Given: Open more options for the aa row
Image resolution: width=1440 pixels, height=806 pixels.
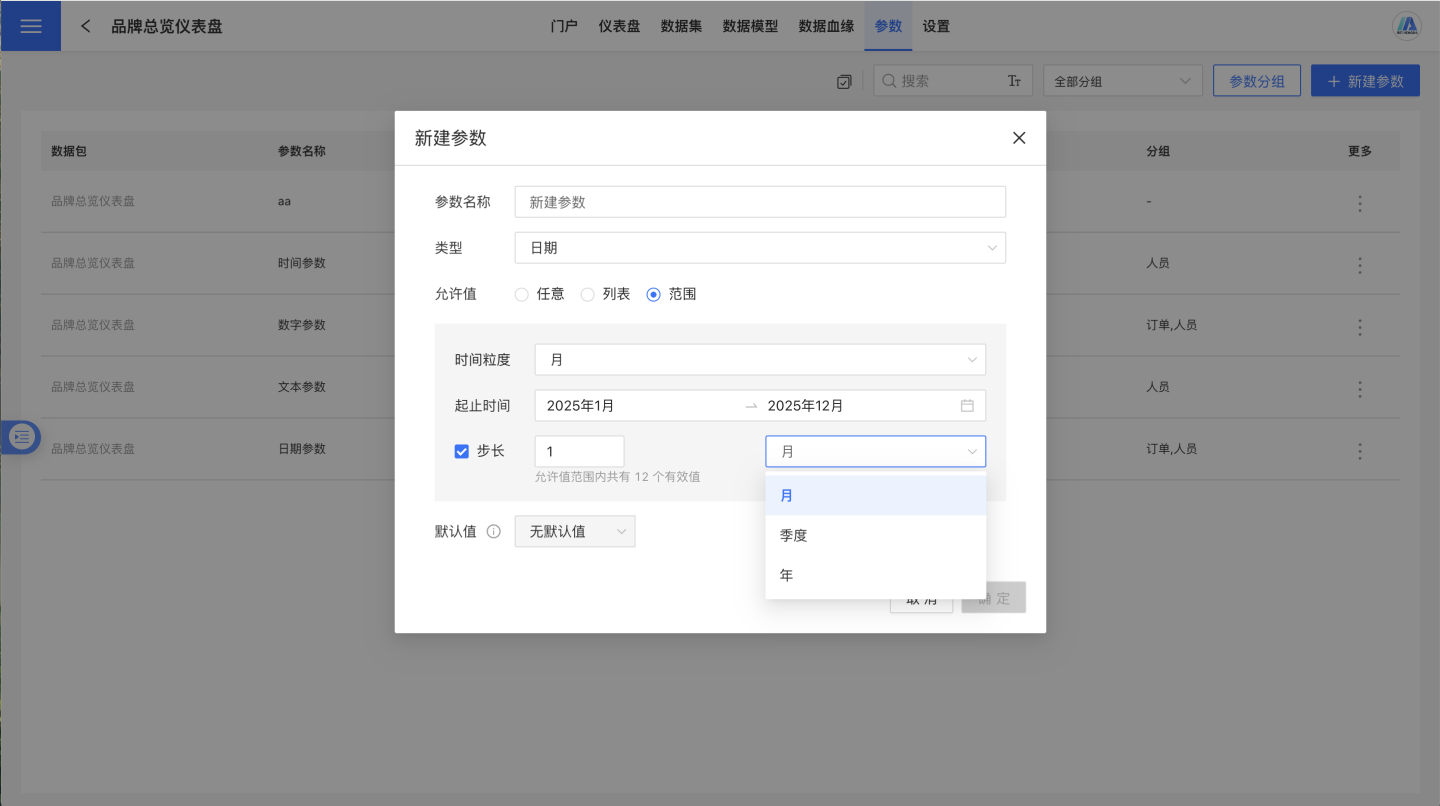Looking at the screenshot, I should tap(1359, 204).
